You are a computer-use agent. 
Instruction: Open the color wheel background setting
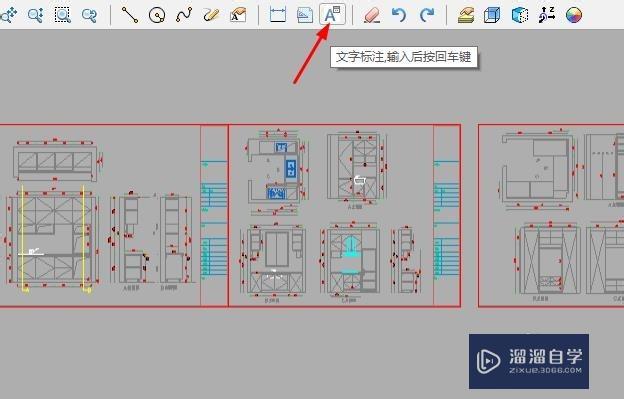574,15
